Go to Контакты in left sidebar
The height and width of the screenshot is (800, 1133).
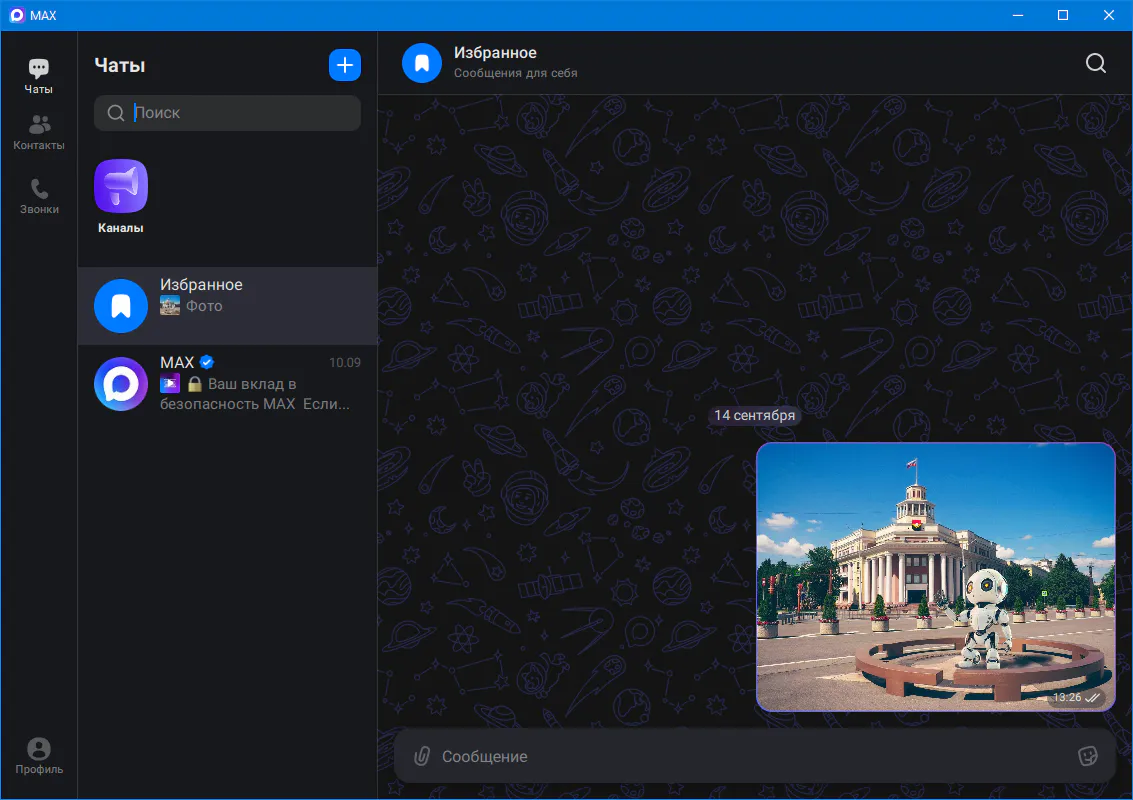click(x=39, y=132)
